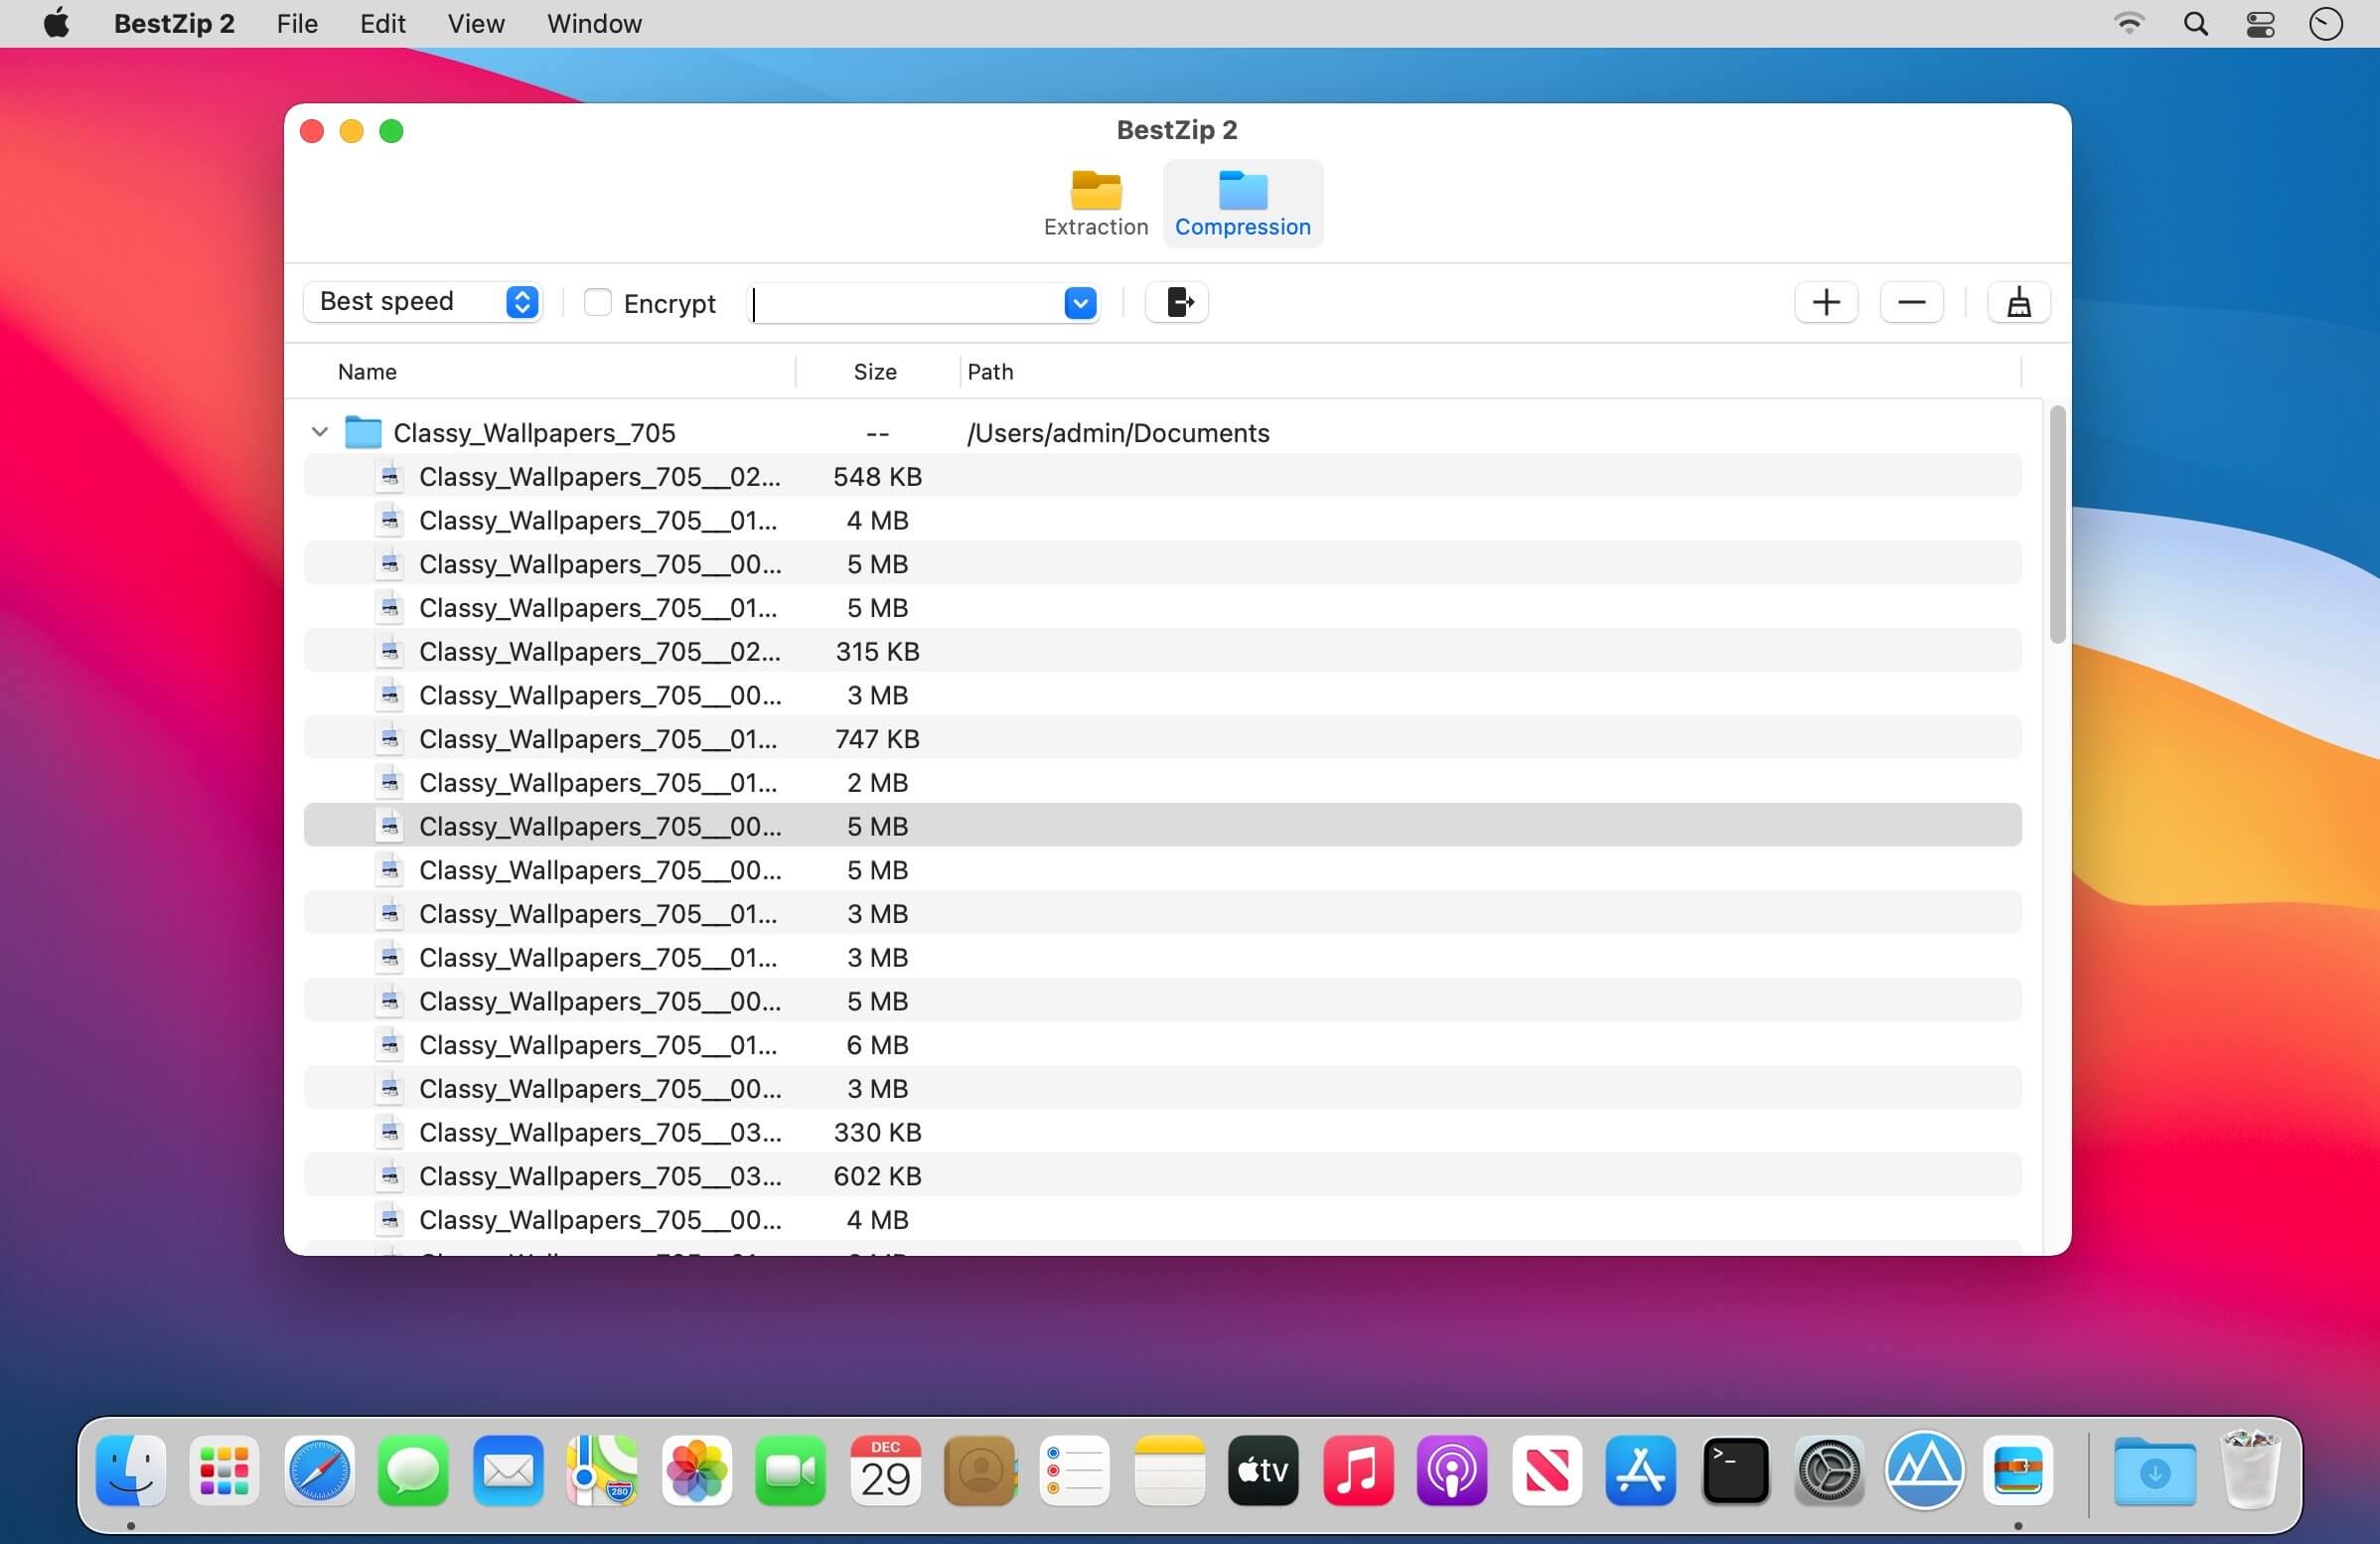Click the minus icon to remove item
The image size is (2380, 1544).
[x=1911, y=302]
